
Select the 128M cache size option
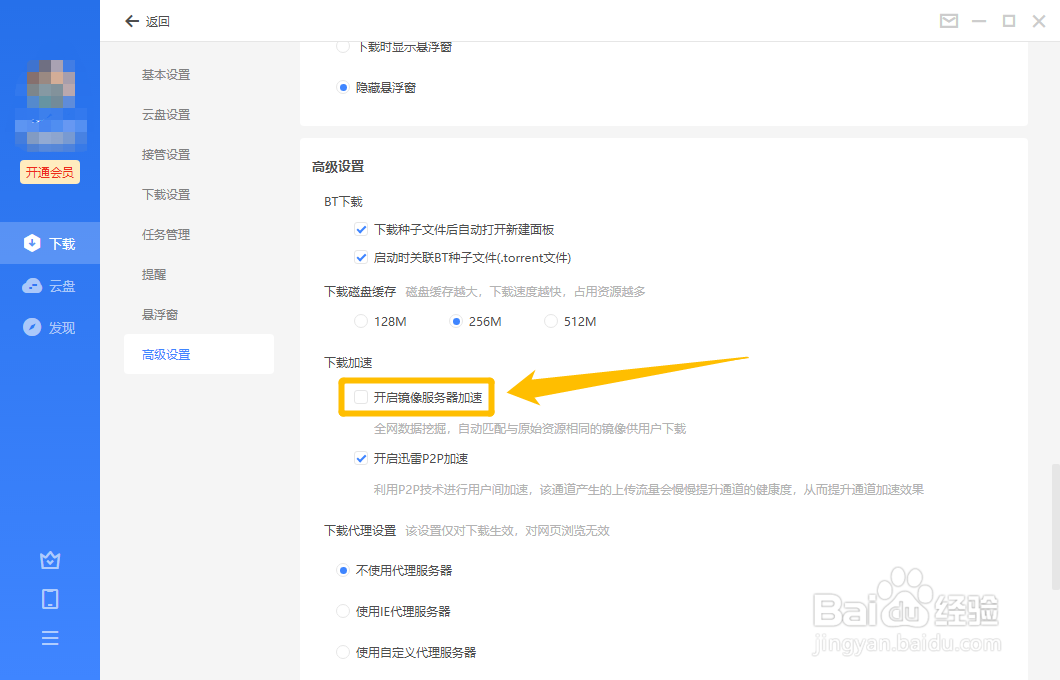click(359, 320)
